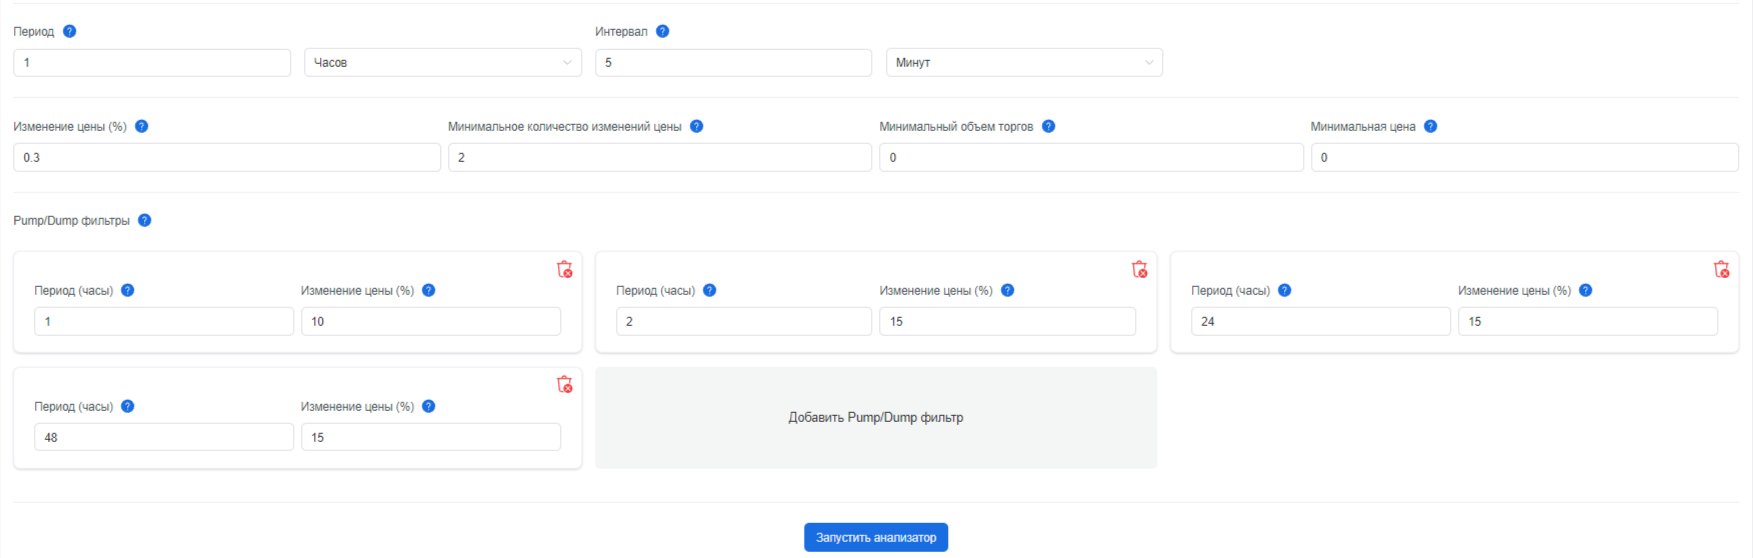Open the Минут interval unit dropdown
This screenshot has height=558, width=1753.
[x=1024, y=62]
